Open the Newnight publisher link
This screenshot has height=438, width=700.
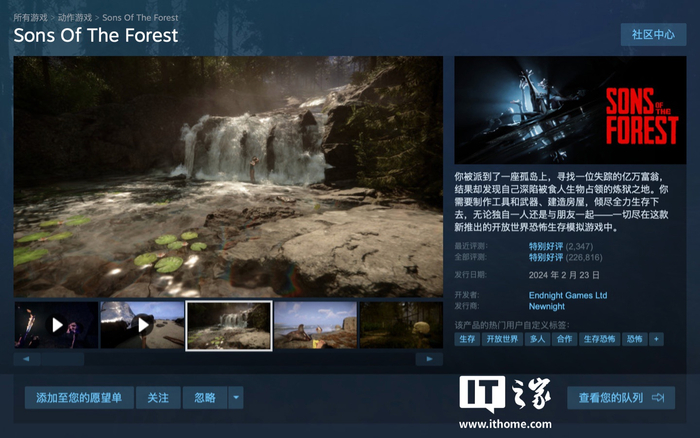(x=546, y=306)
